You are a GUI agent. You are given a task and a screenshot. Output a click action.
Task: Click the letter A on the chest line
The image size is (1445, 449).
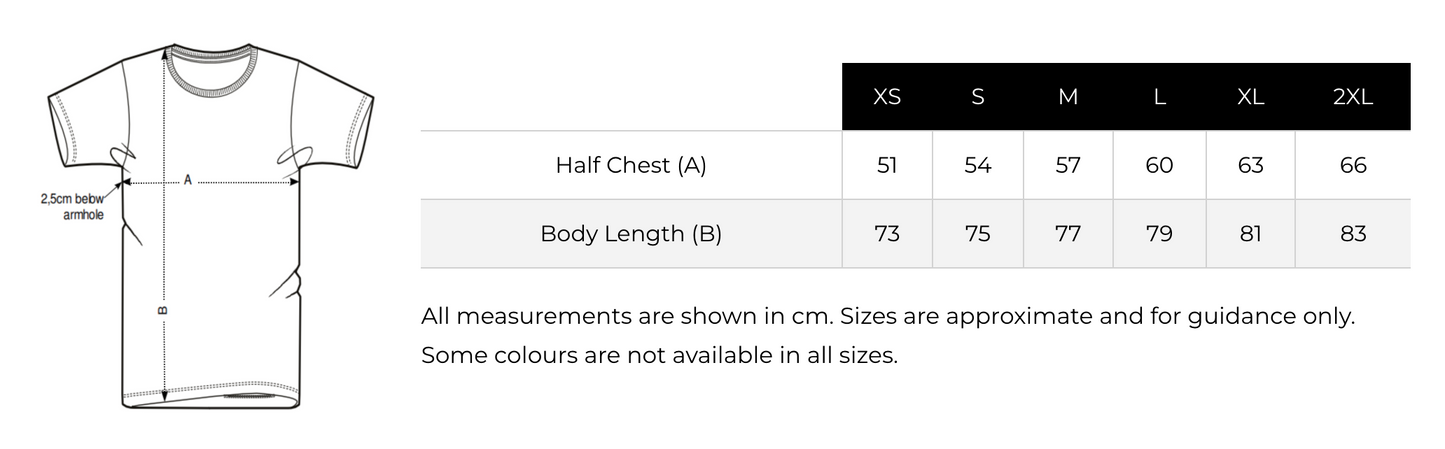[x=187, y=180]
